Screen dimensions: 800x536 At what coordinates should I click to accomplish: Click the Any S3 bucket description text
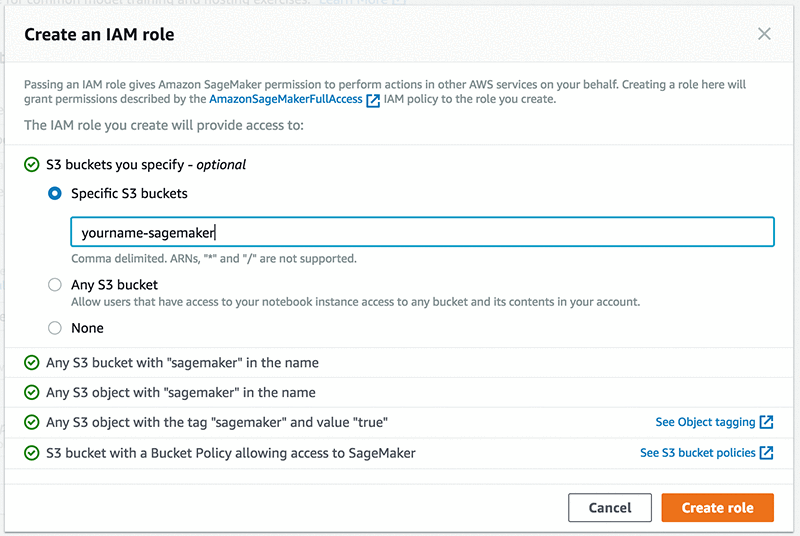[355, 302]
